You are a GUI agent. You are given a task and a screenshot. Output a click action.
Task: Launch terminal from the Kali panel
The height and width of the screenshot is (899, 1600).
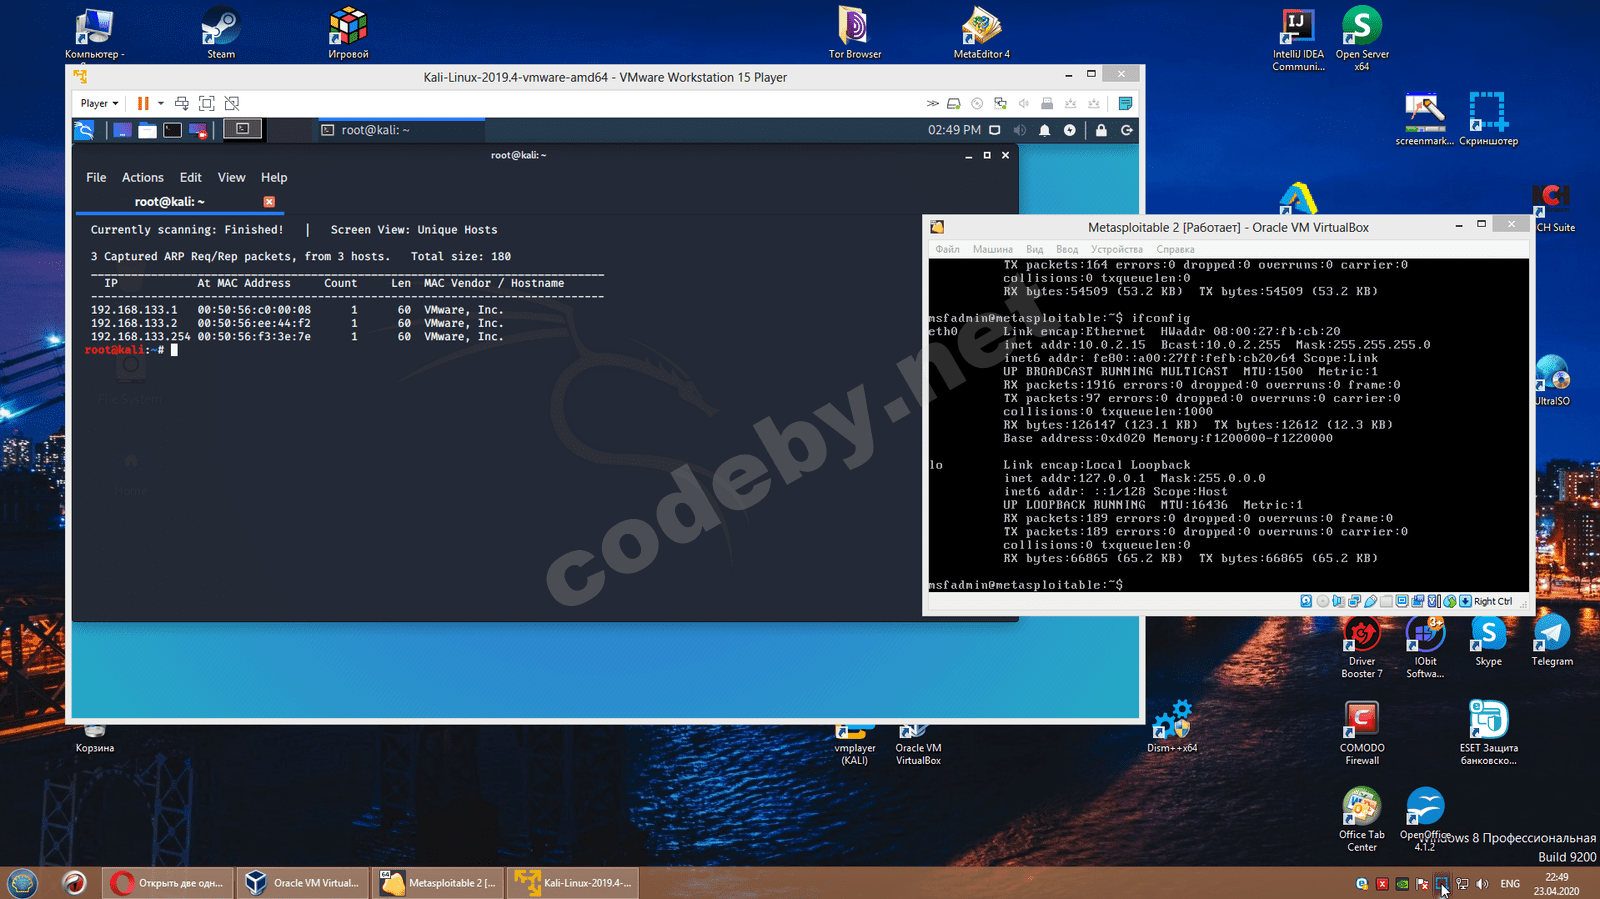click(x=173, y=130)
